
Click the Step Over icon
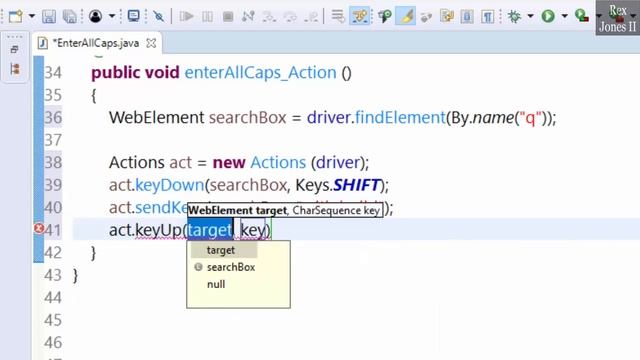(x=290, y=16)
